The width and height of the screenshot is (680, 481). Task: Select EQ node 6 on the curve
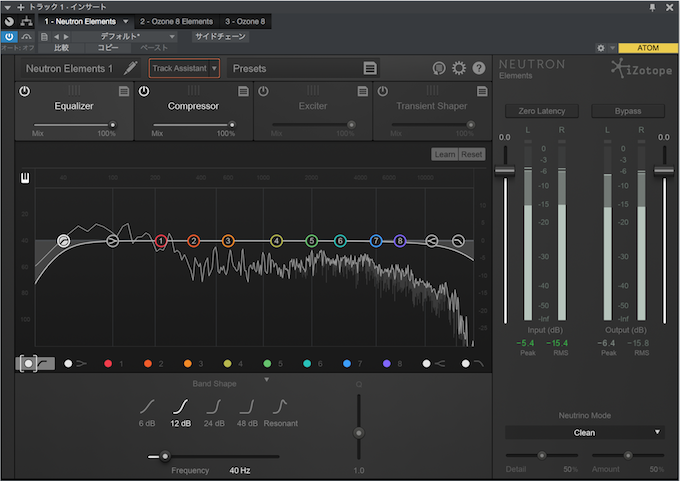340,241
